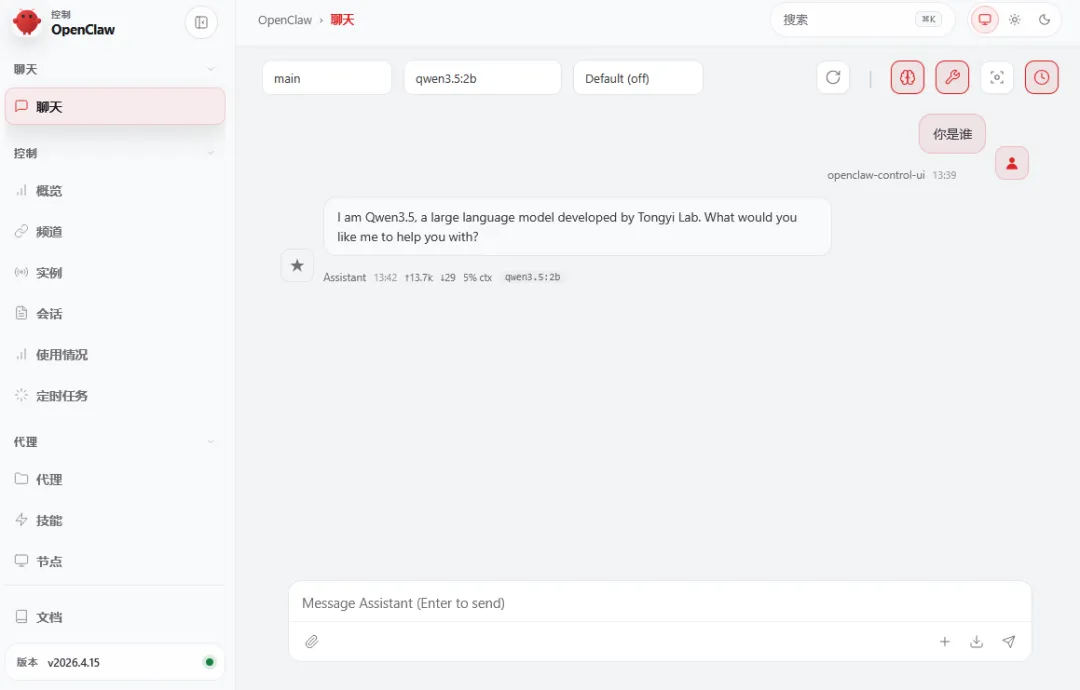Open the main session dropdown

click(326, 78)
